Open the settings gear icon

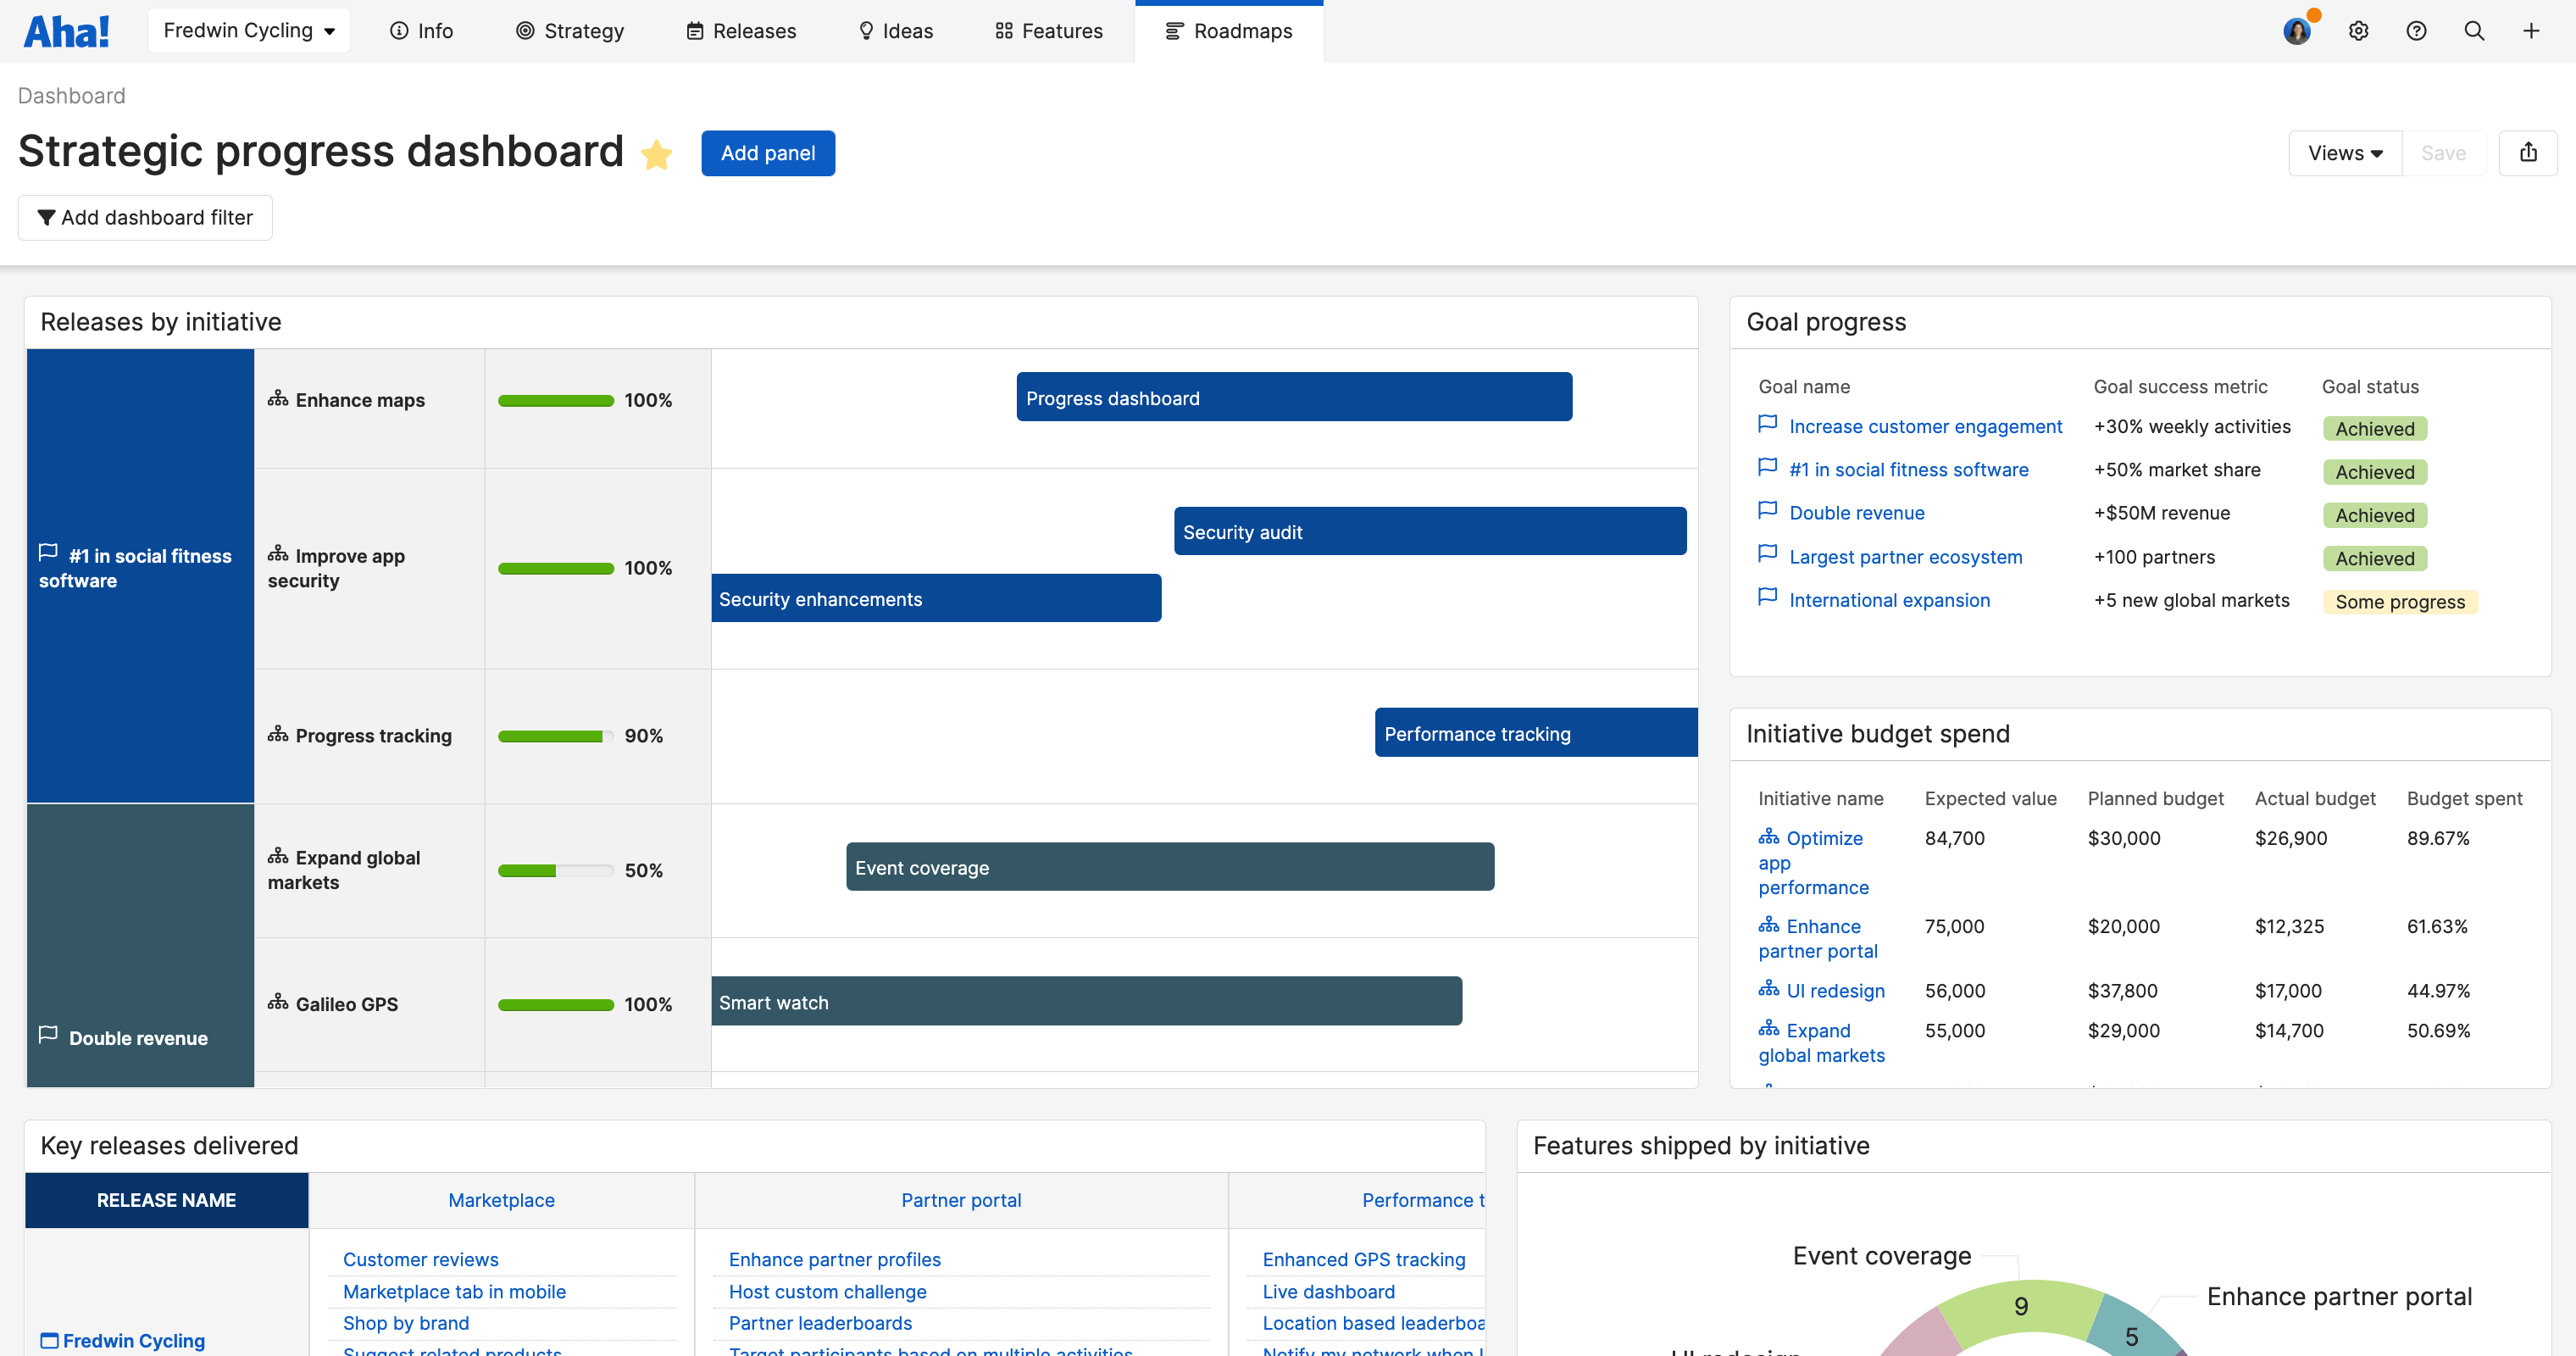pos(2359,31)
